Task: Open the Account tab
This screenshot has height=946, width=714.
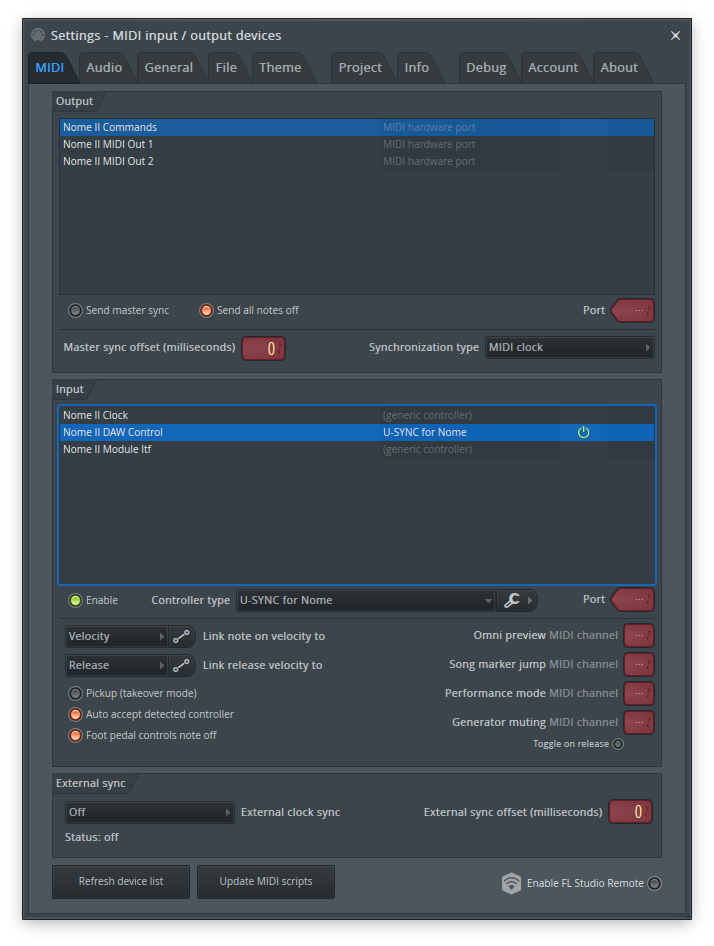Action: [x=553, y=68]
